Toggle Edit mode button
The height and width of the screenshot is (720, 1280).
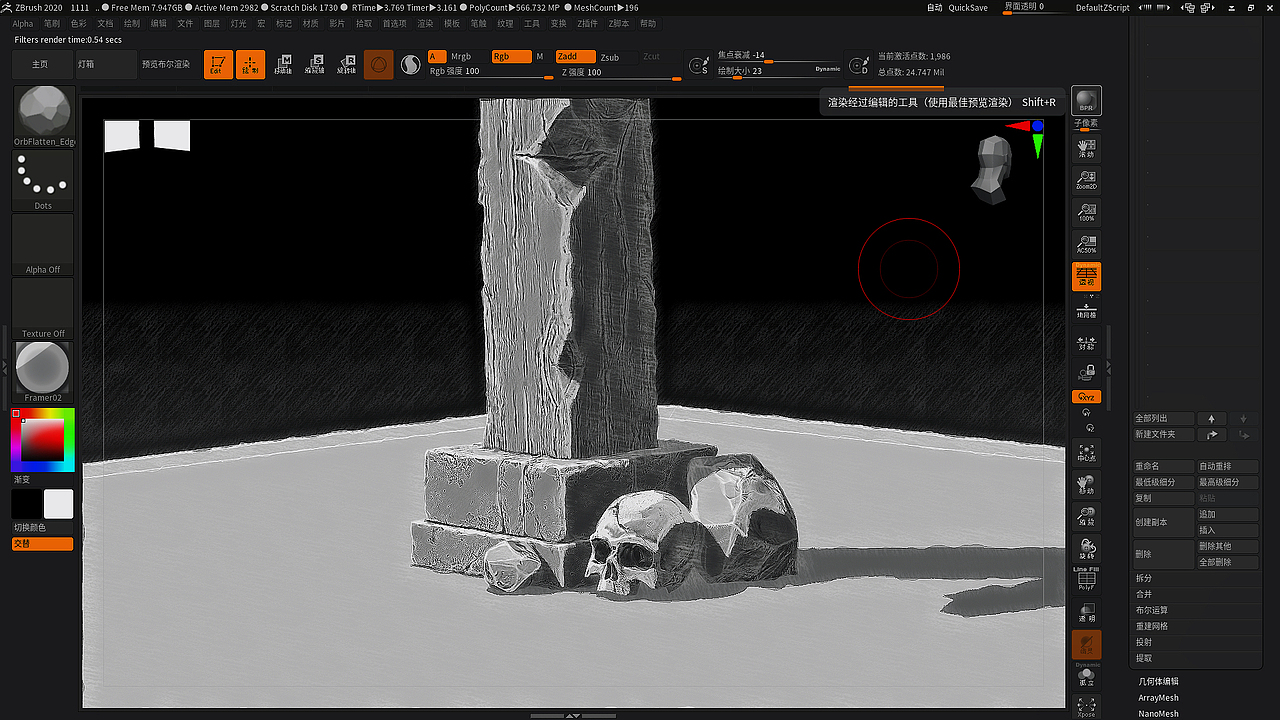(218, 65)
